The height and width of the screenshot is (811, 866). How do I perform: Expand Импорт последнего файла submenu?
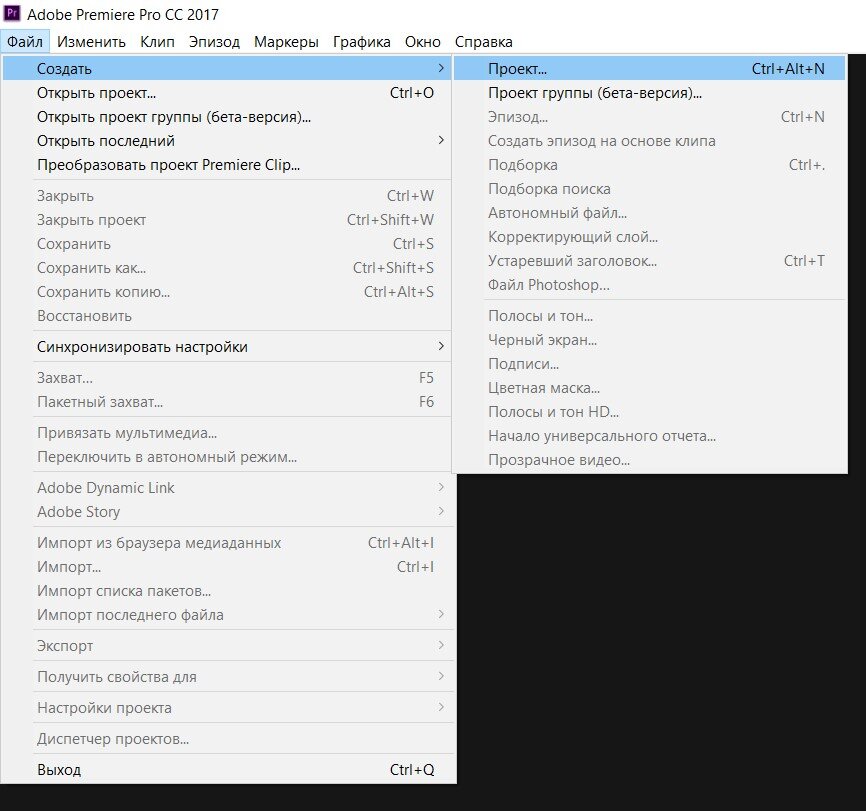point(227,615)
